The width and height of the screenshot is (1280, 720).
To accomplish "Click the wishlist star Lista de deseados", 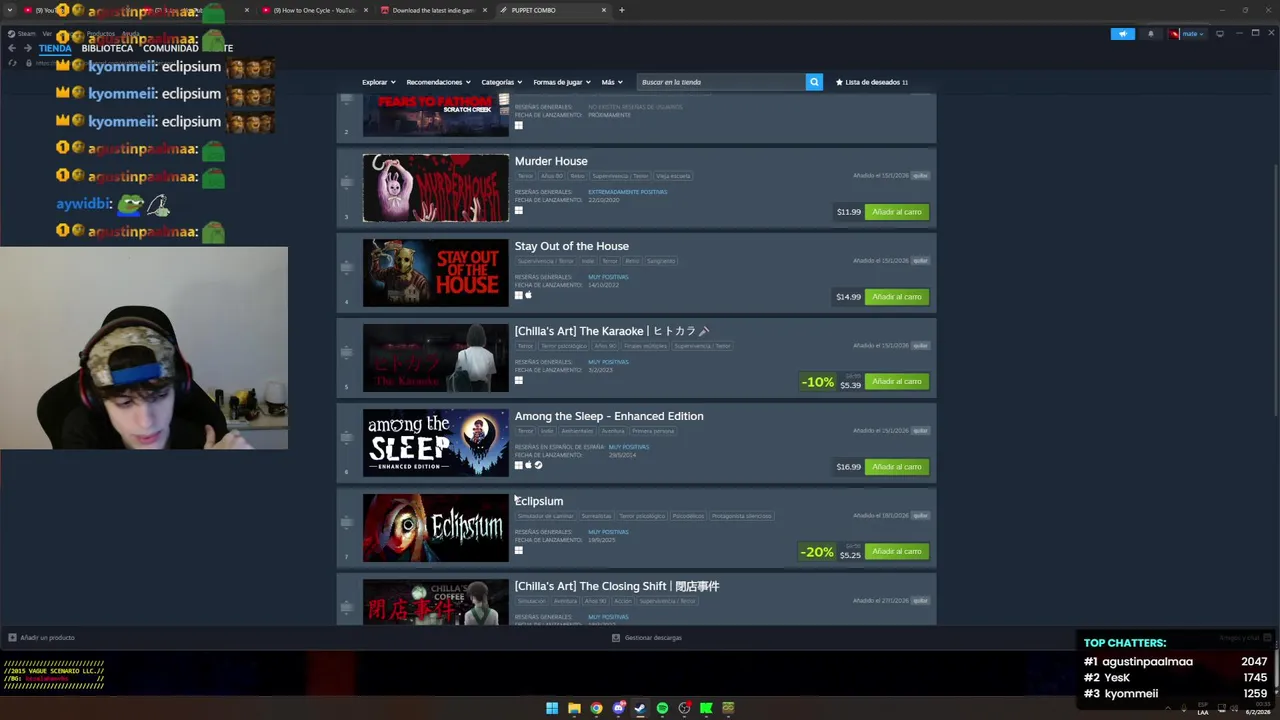I will pyautogui.click(x=872, y=82).
